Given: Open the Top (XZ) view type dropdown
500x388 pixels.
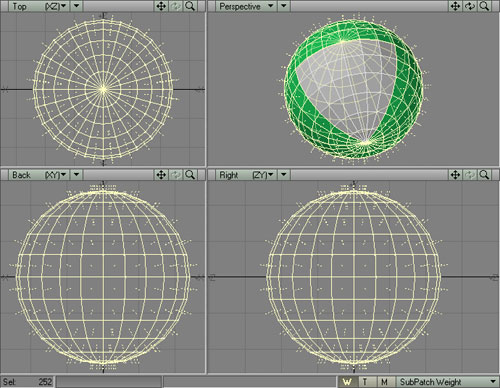Looking at the screenshot, I should (x=39, y=6).
